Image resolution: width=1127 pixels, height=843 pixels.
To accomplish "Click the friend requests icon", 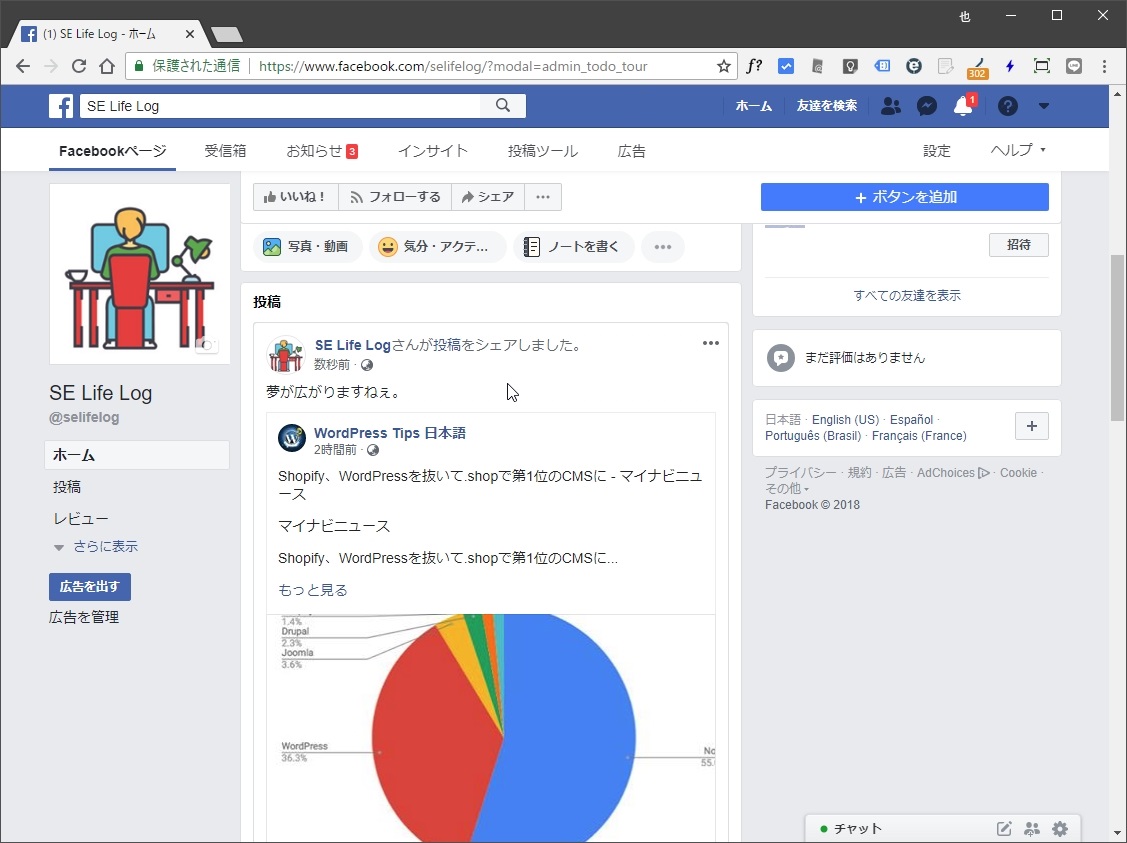I will tap(890, 106).
